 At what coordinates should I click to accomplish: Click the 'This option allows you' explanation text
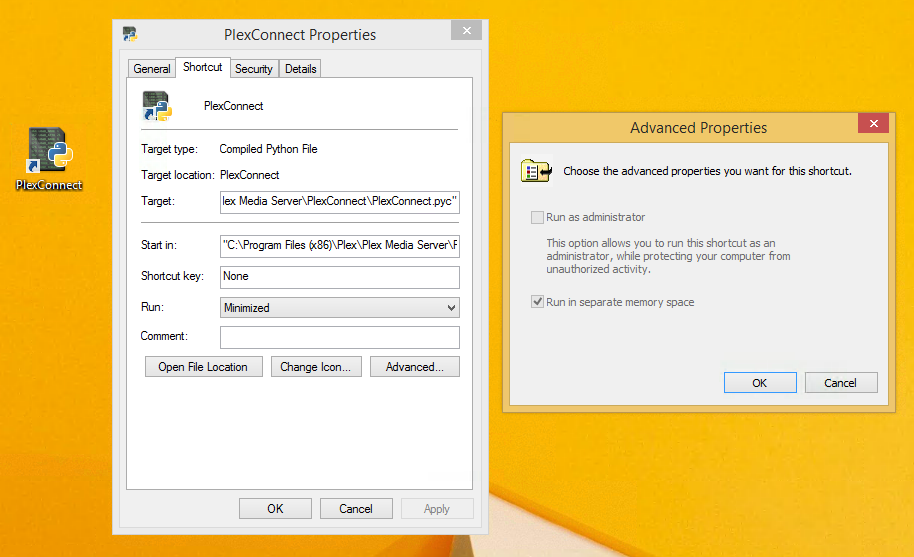(x=668, y=256)
